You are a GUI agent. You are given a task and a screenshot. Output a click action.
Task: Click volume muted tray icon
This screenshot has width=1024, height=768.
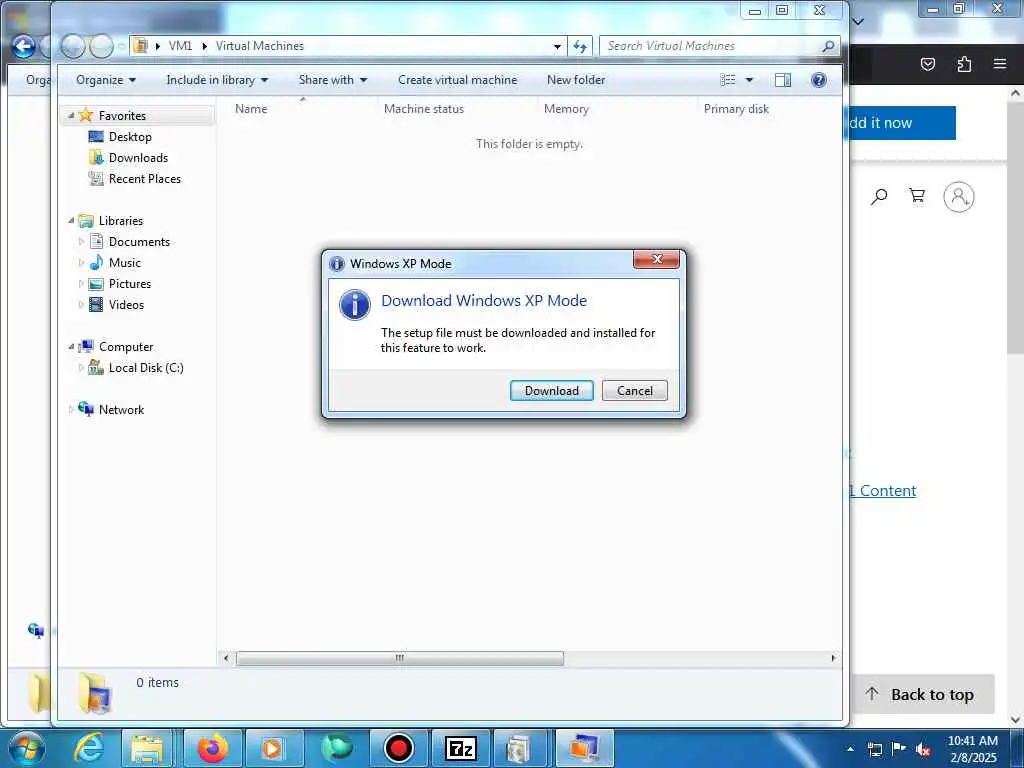click(923, 750)
